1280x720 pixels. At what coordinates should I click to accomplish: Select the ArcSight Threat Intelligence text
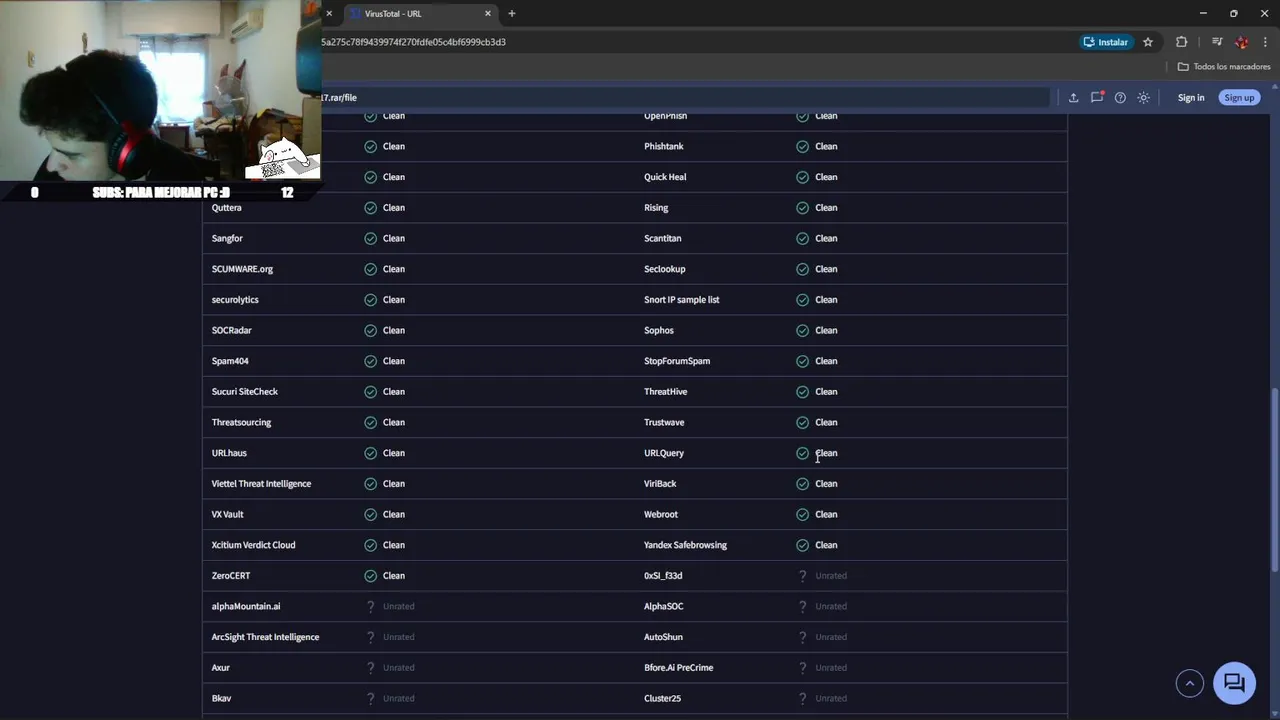[265, 637]
